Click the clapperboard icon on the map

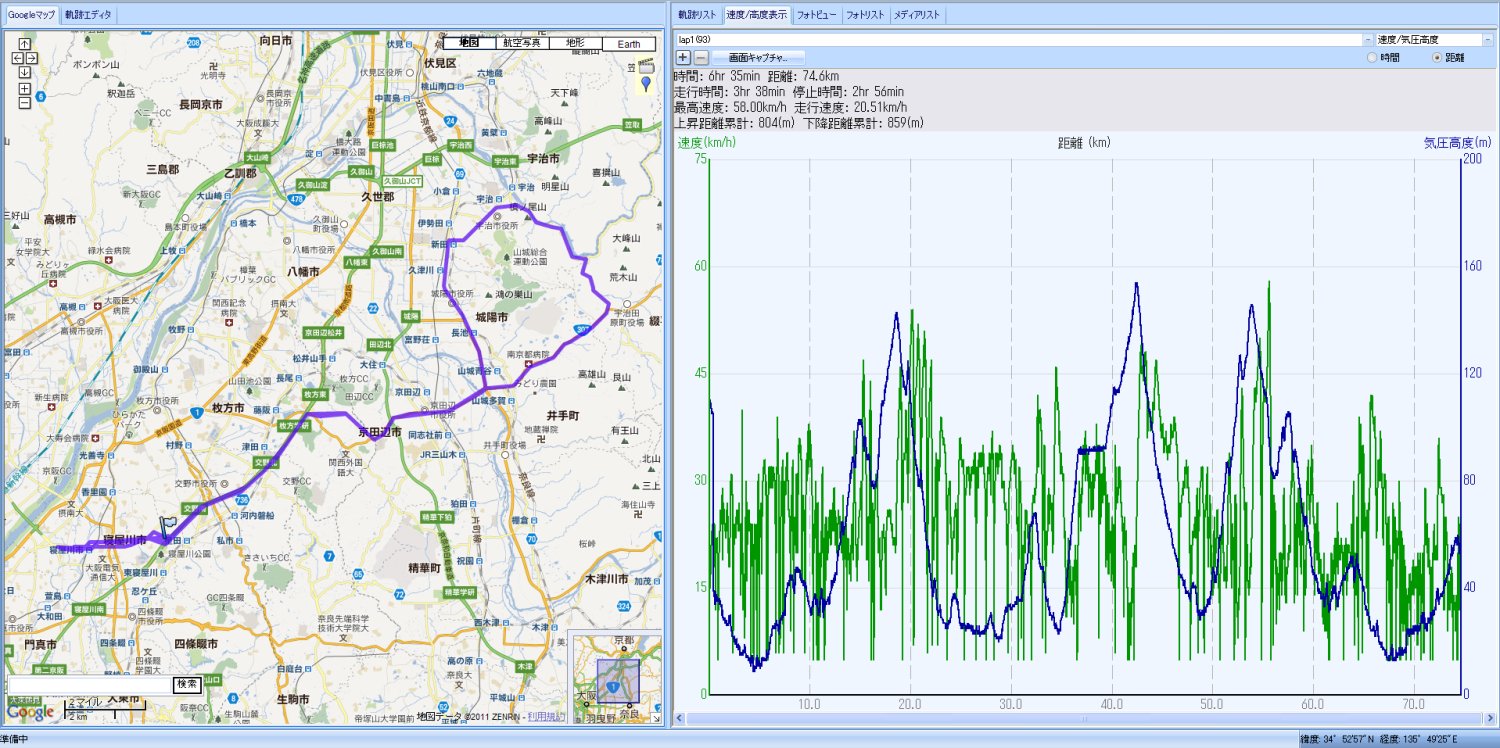646,66
